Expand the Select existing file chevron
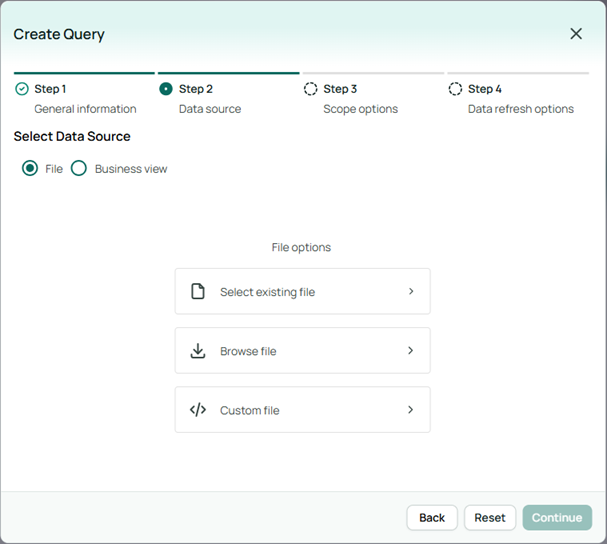The image size is (607, 544). pyautogui.click(x=411, y=291)
